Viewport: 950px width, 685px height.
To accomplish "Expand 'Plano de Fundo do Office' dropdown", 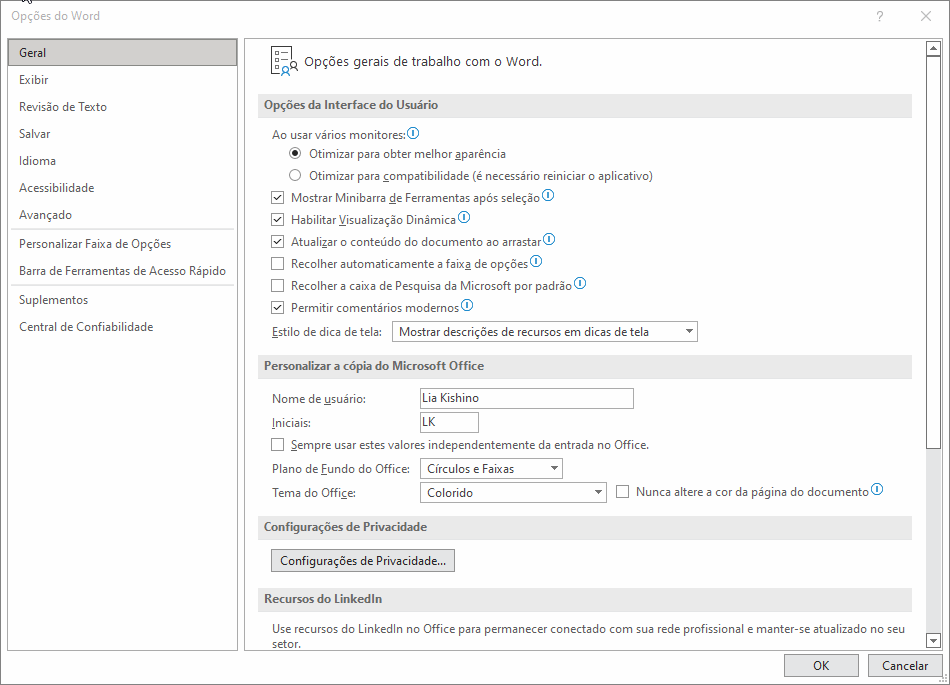I will 491,469.
